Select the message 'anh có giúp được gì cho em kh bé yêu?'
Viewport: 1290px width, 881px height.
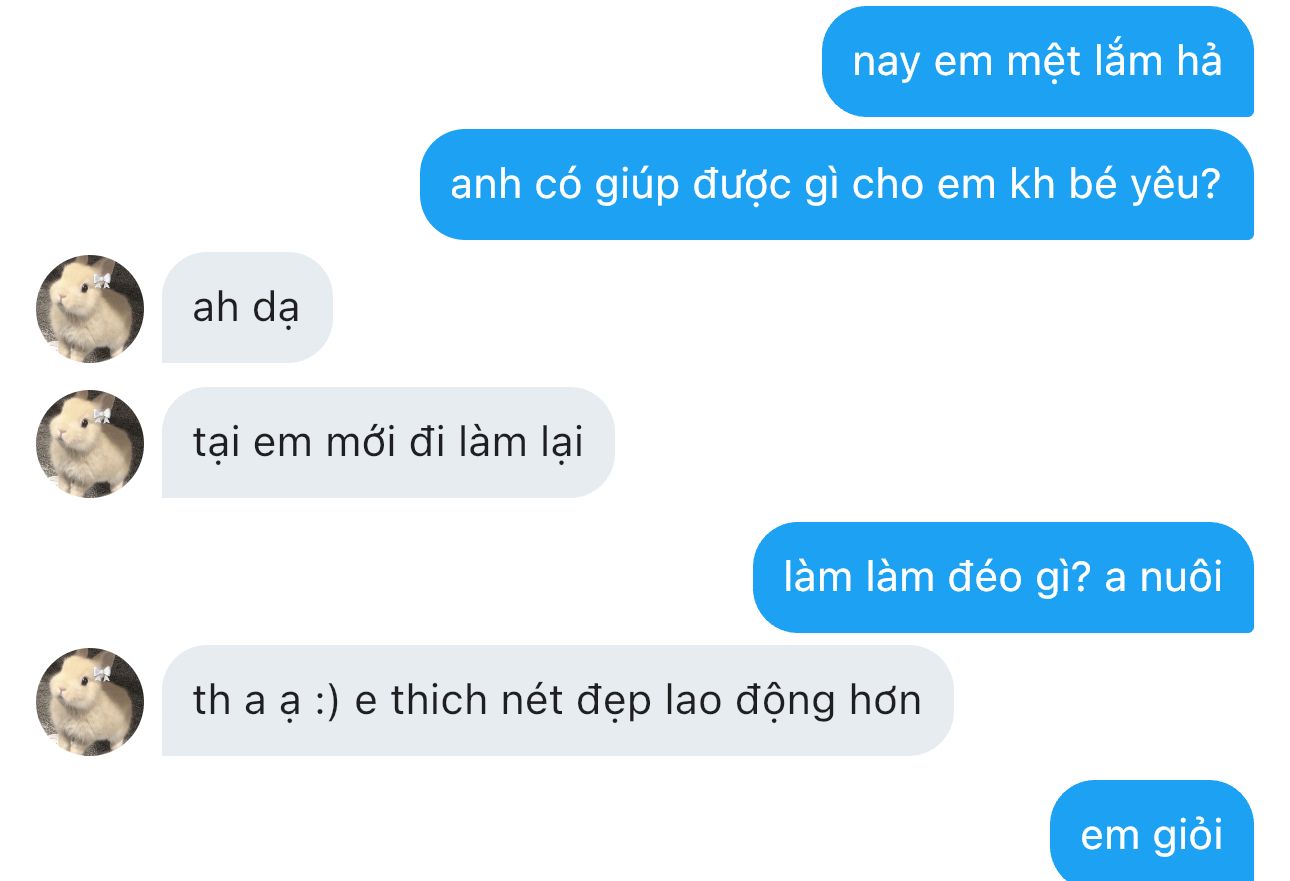click(x=836, y=185)
